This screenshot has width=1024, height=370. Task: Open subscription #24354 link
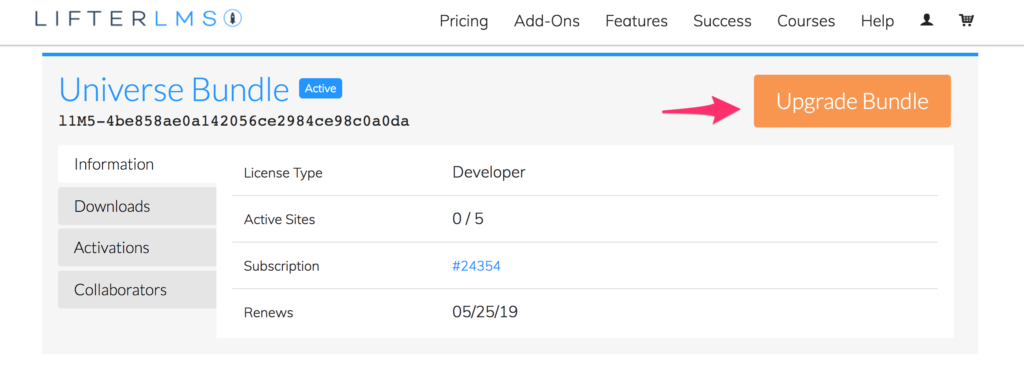click(x=476, y=266)
